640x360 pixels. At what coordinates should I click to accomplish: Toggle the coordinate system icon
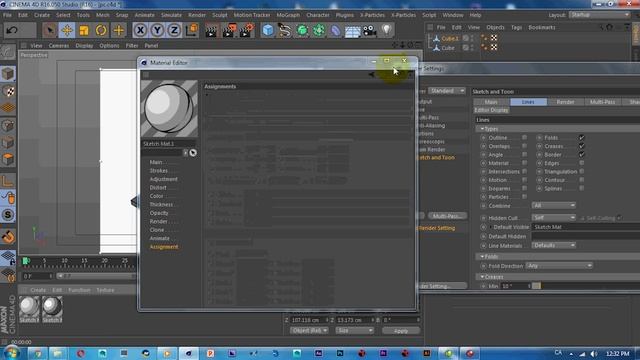point(192,30)
